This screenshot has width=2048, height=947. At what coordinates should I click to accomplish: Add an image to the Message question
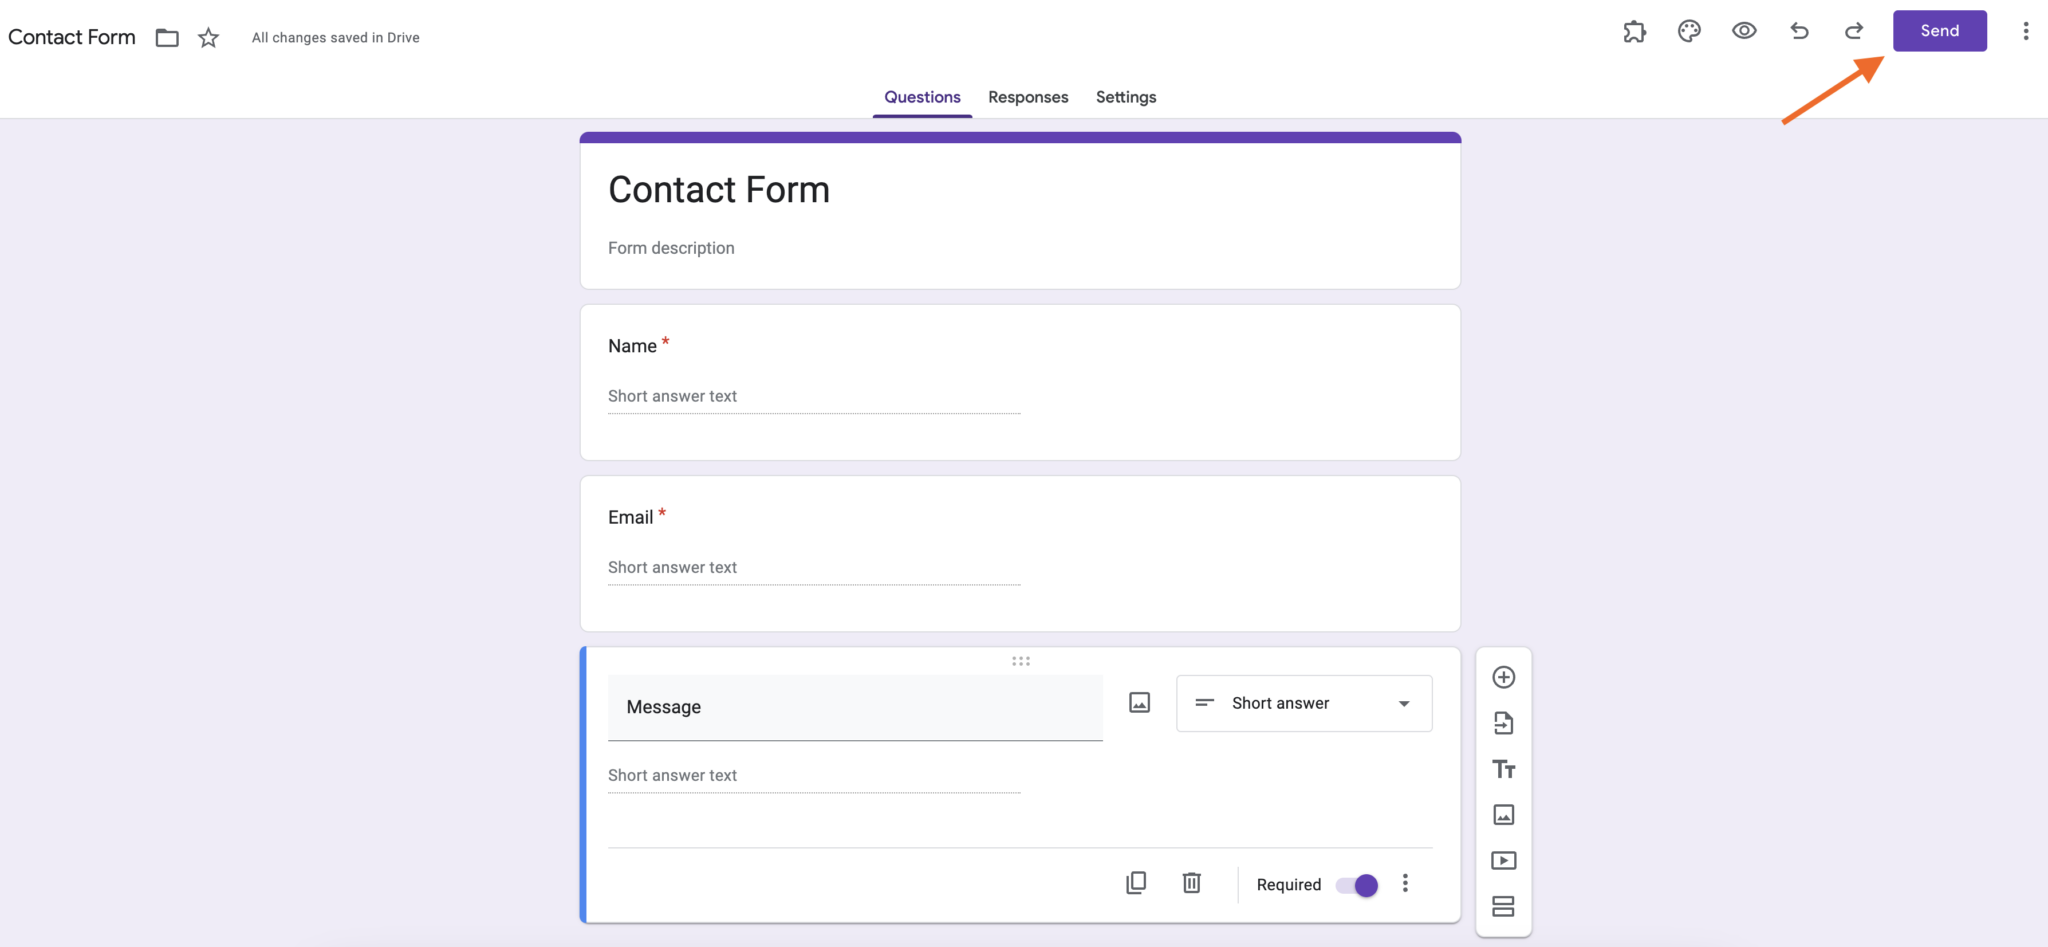pyautogui.click(x=1139, y=702)
